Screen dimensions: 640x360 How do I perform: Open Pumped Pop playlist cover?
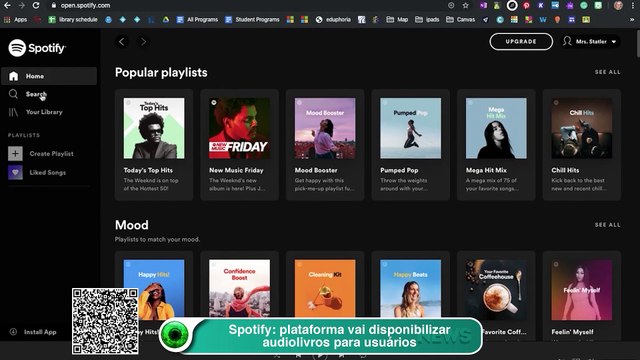pyautogui.click(x=411, y=128)
